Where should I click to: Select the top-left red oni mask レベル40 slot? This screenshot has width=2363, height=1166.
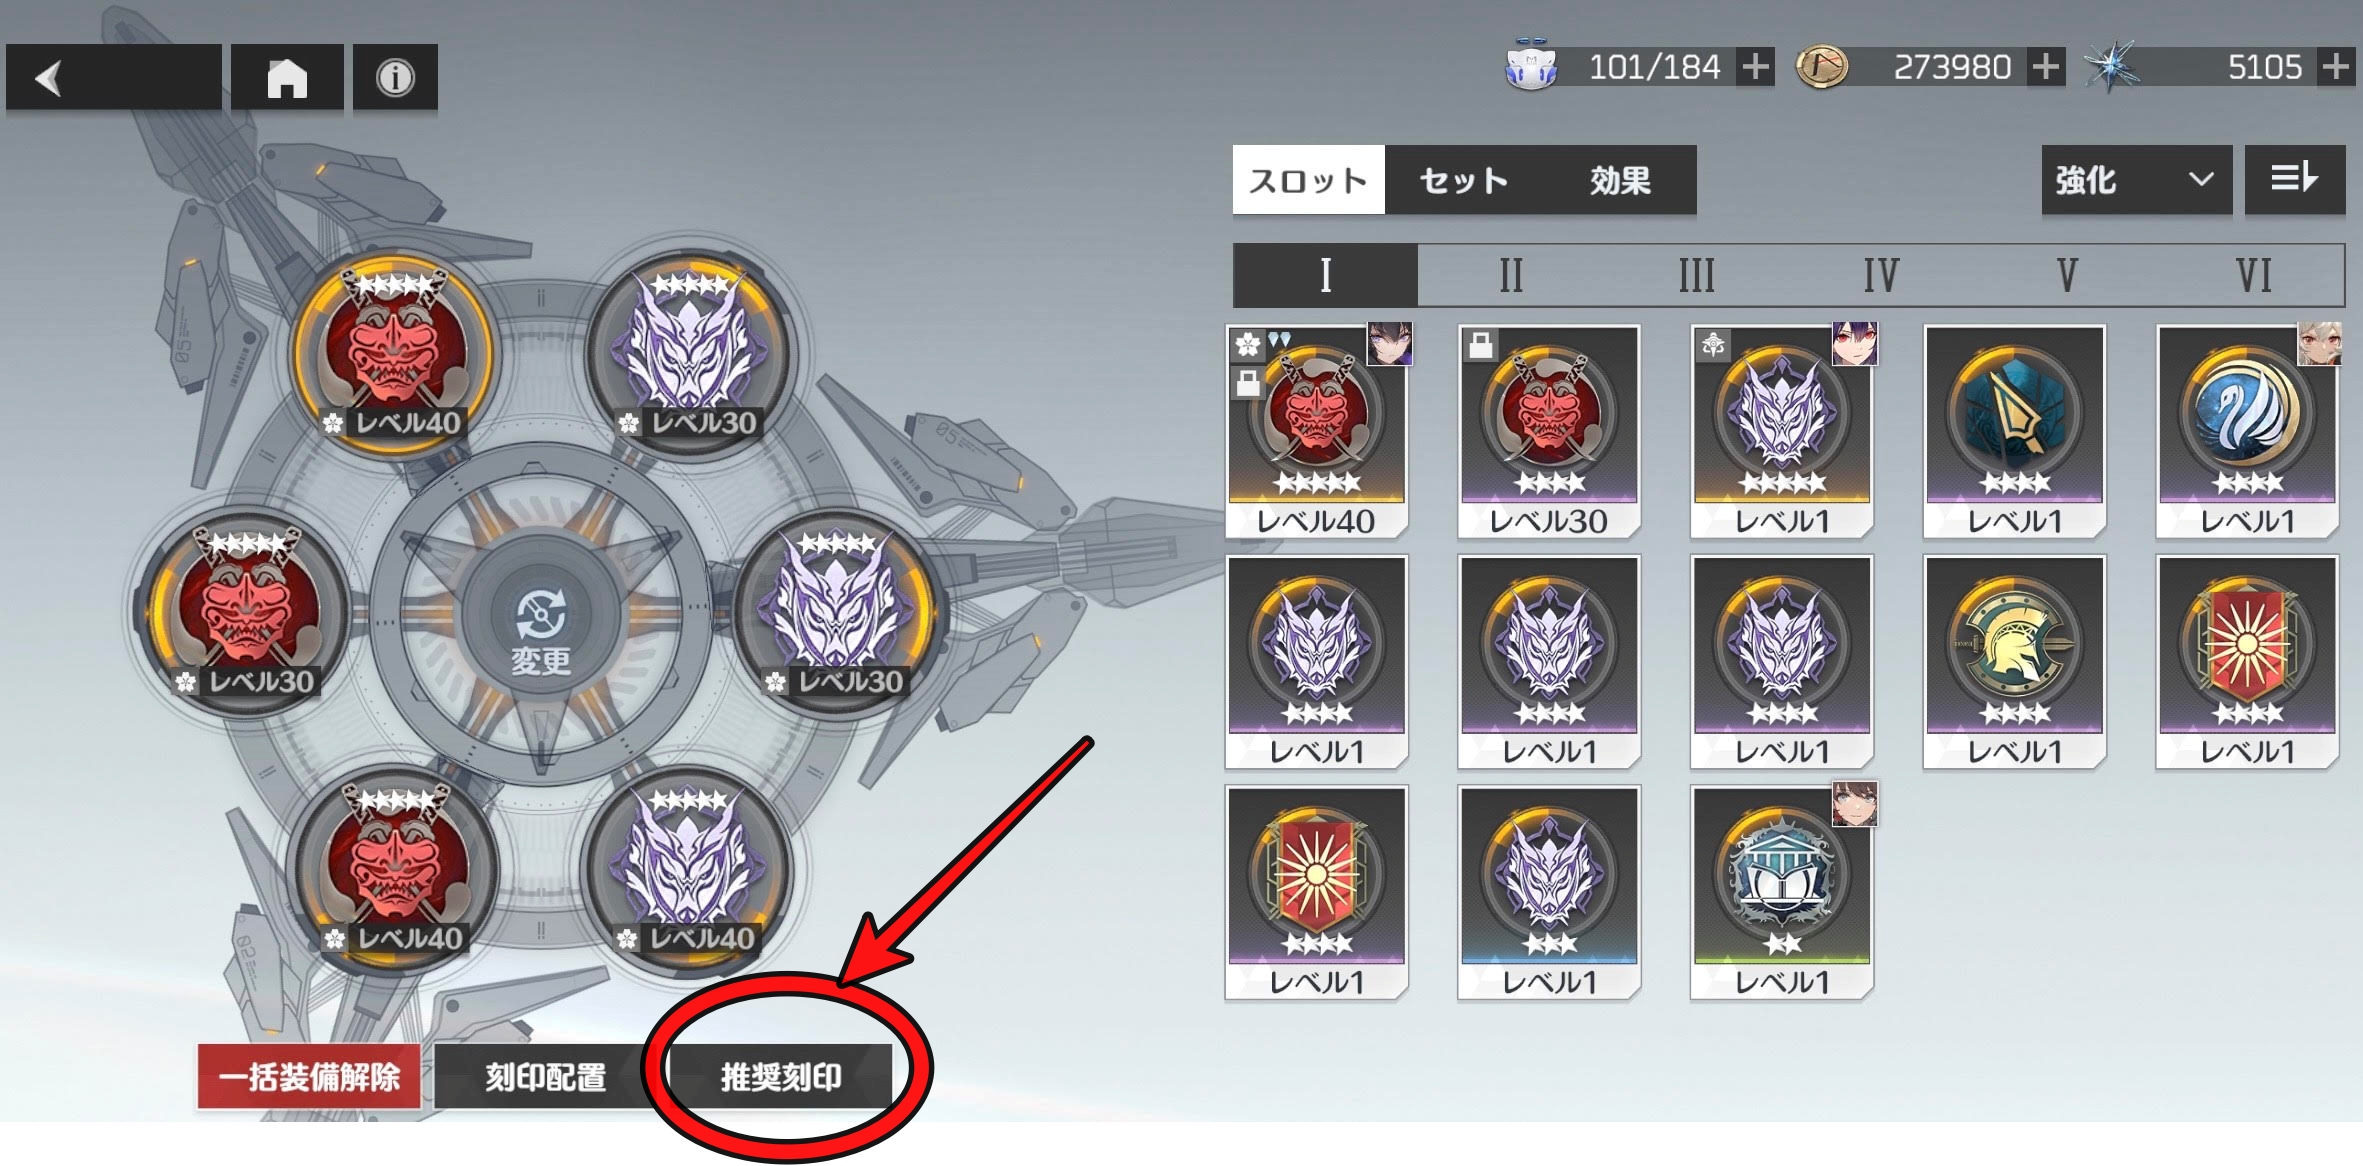tap(394, 352)
